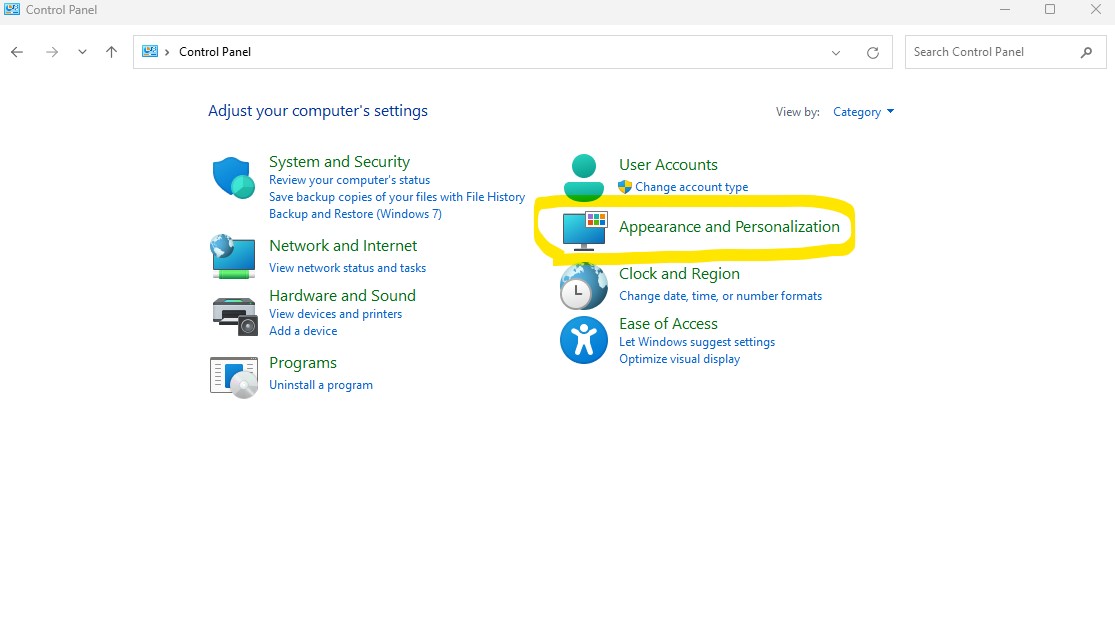Open the View by Category dropdown
The image size is (1115, 623).
862,112
